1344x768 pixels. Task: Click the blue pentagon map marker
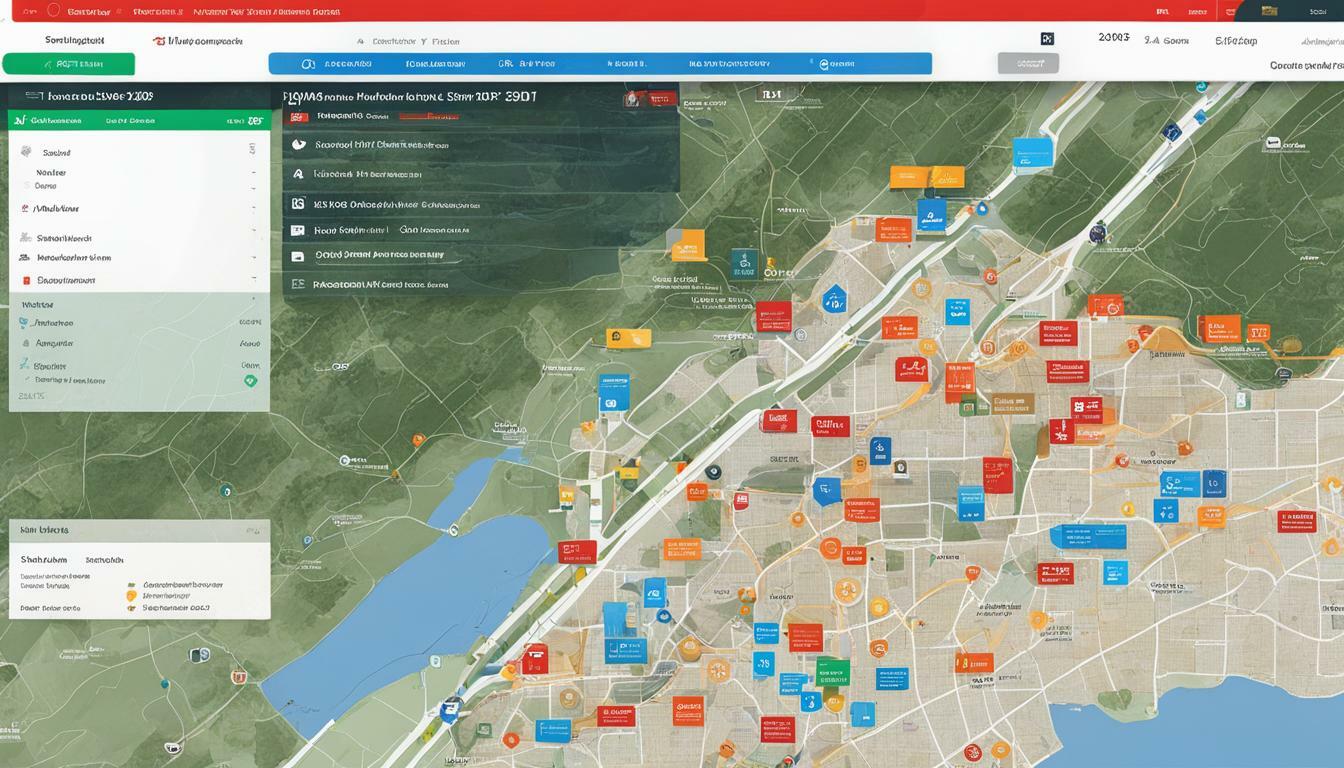point(834,298)
